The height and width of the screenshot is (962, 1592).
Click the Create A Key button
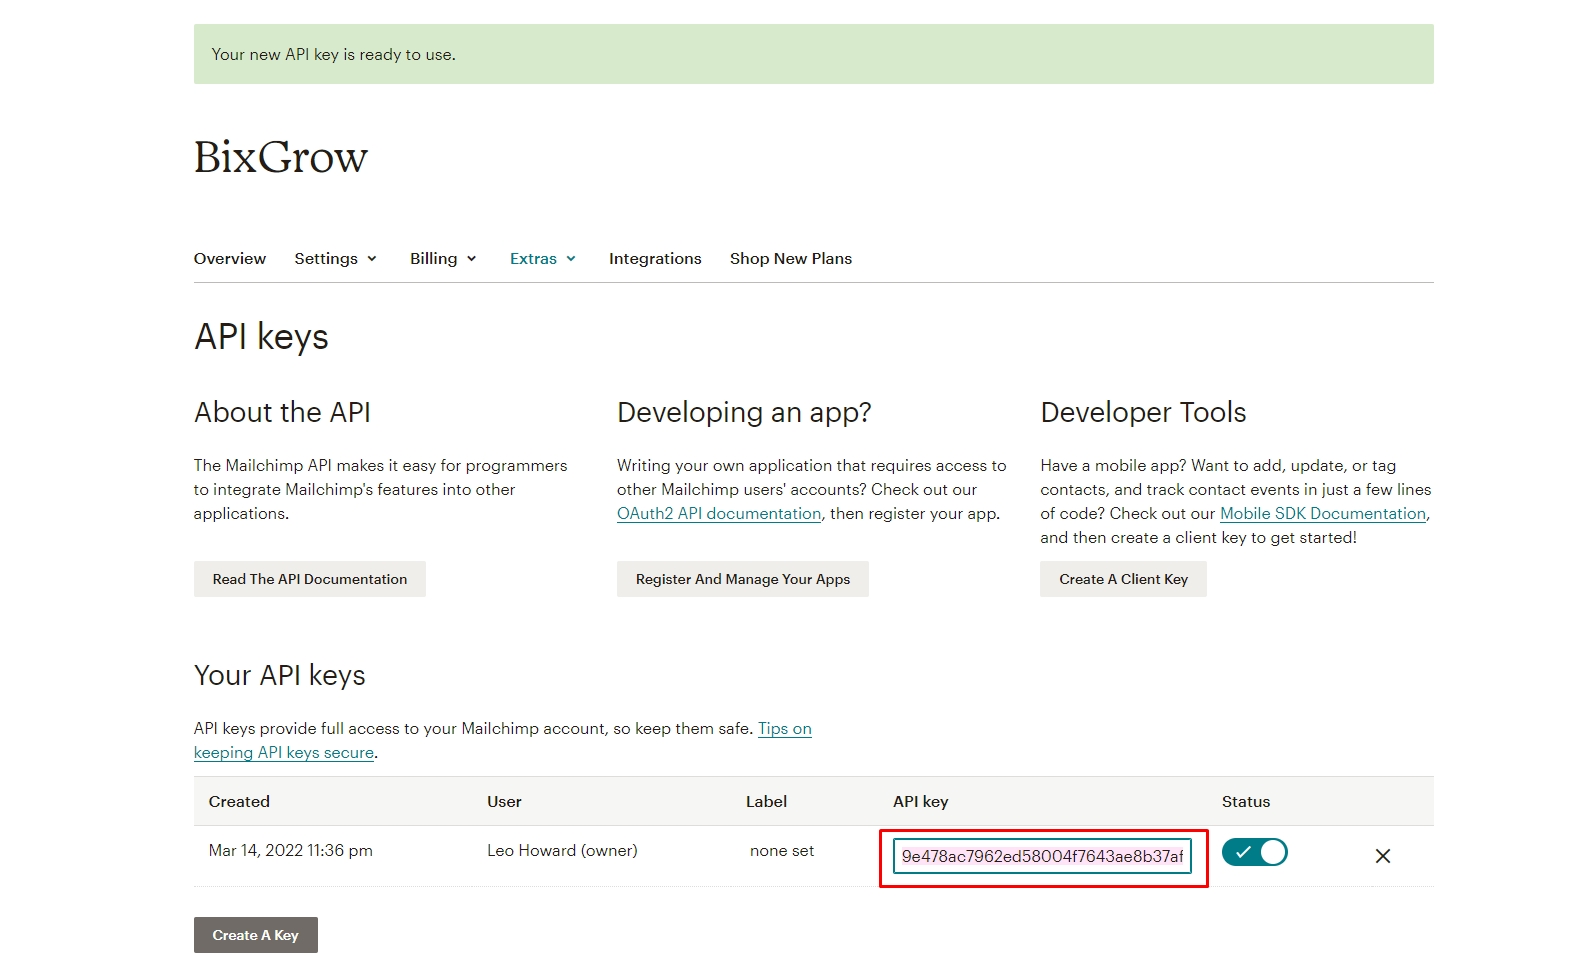coord(256,935)
